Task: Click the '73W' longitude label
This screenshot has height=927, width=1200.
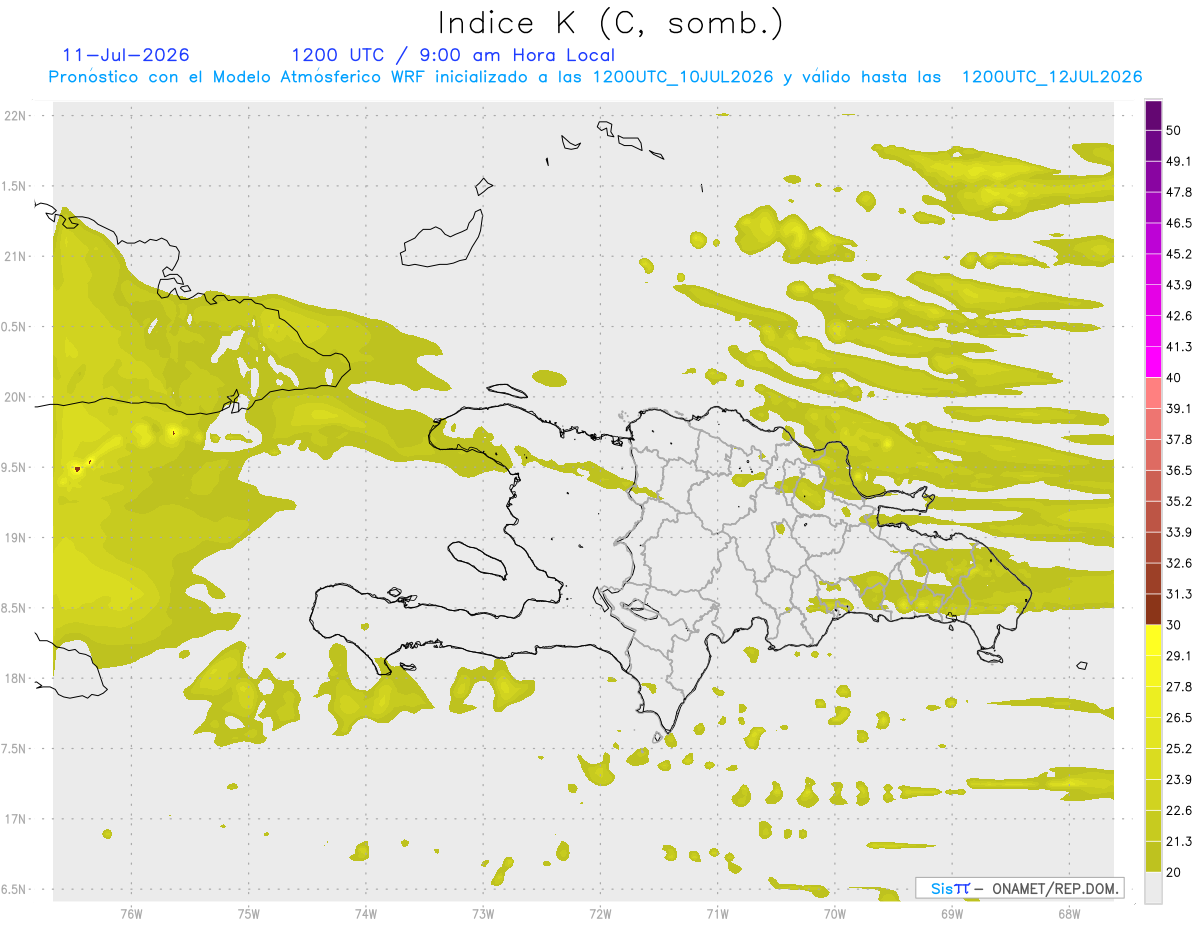Action: coord(482,914)
